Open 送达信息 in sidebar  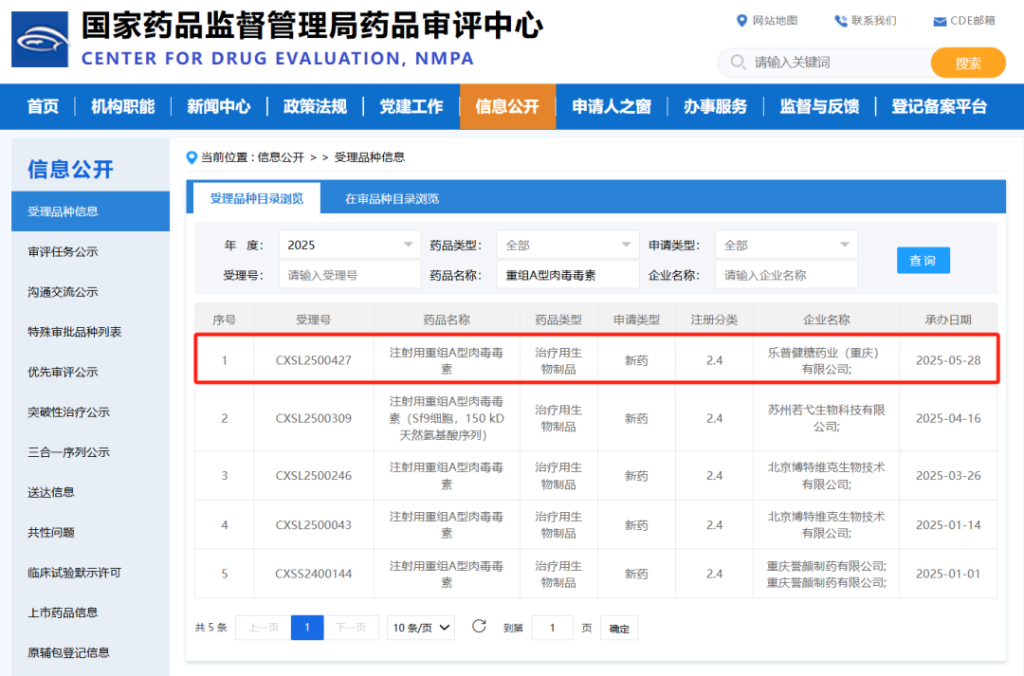point(51,492)
